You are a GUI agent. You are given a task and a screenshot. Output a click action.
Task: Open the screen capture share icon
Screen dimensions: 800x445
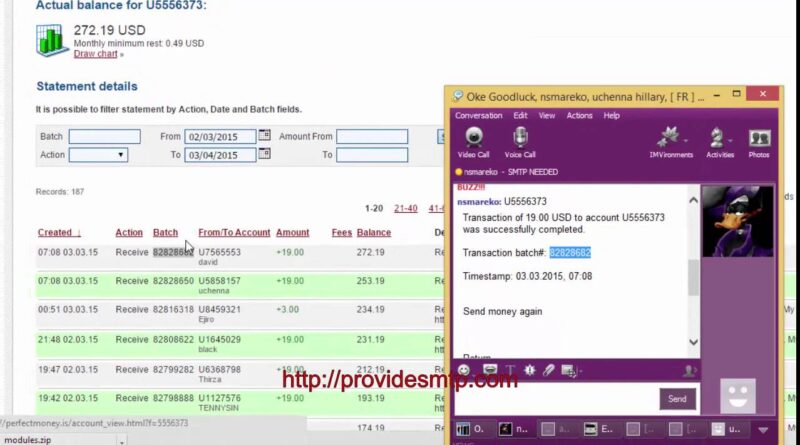(x=567, y=370)
